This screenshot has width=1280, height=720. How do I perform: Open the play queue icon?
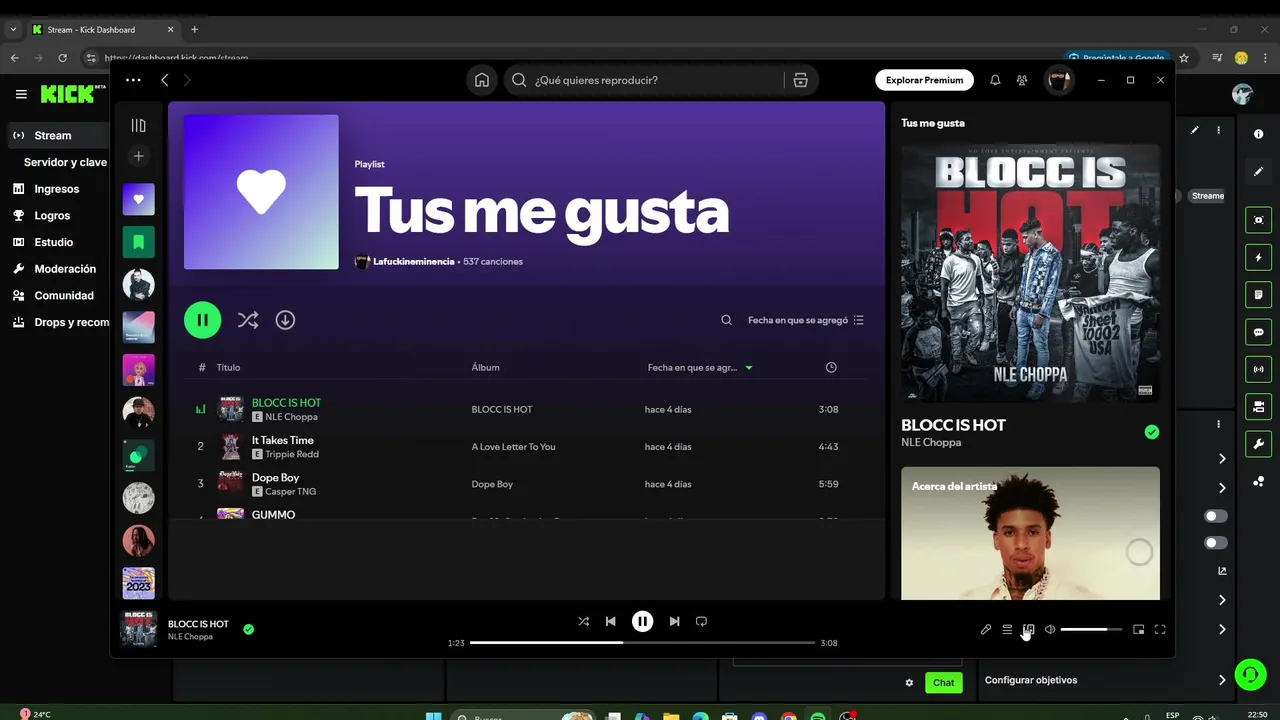[x=1007, y=629]
